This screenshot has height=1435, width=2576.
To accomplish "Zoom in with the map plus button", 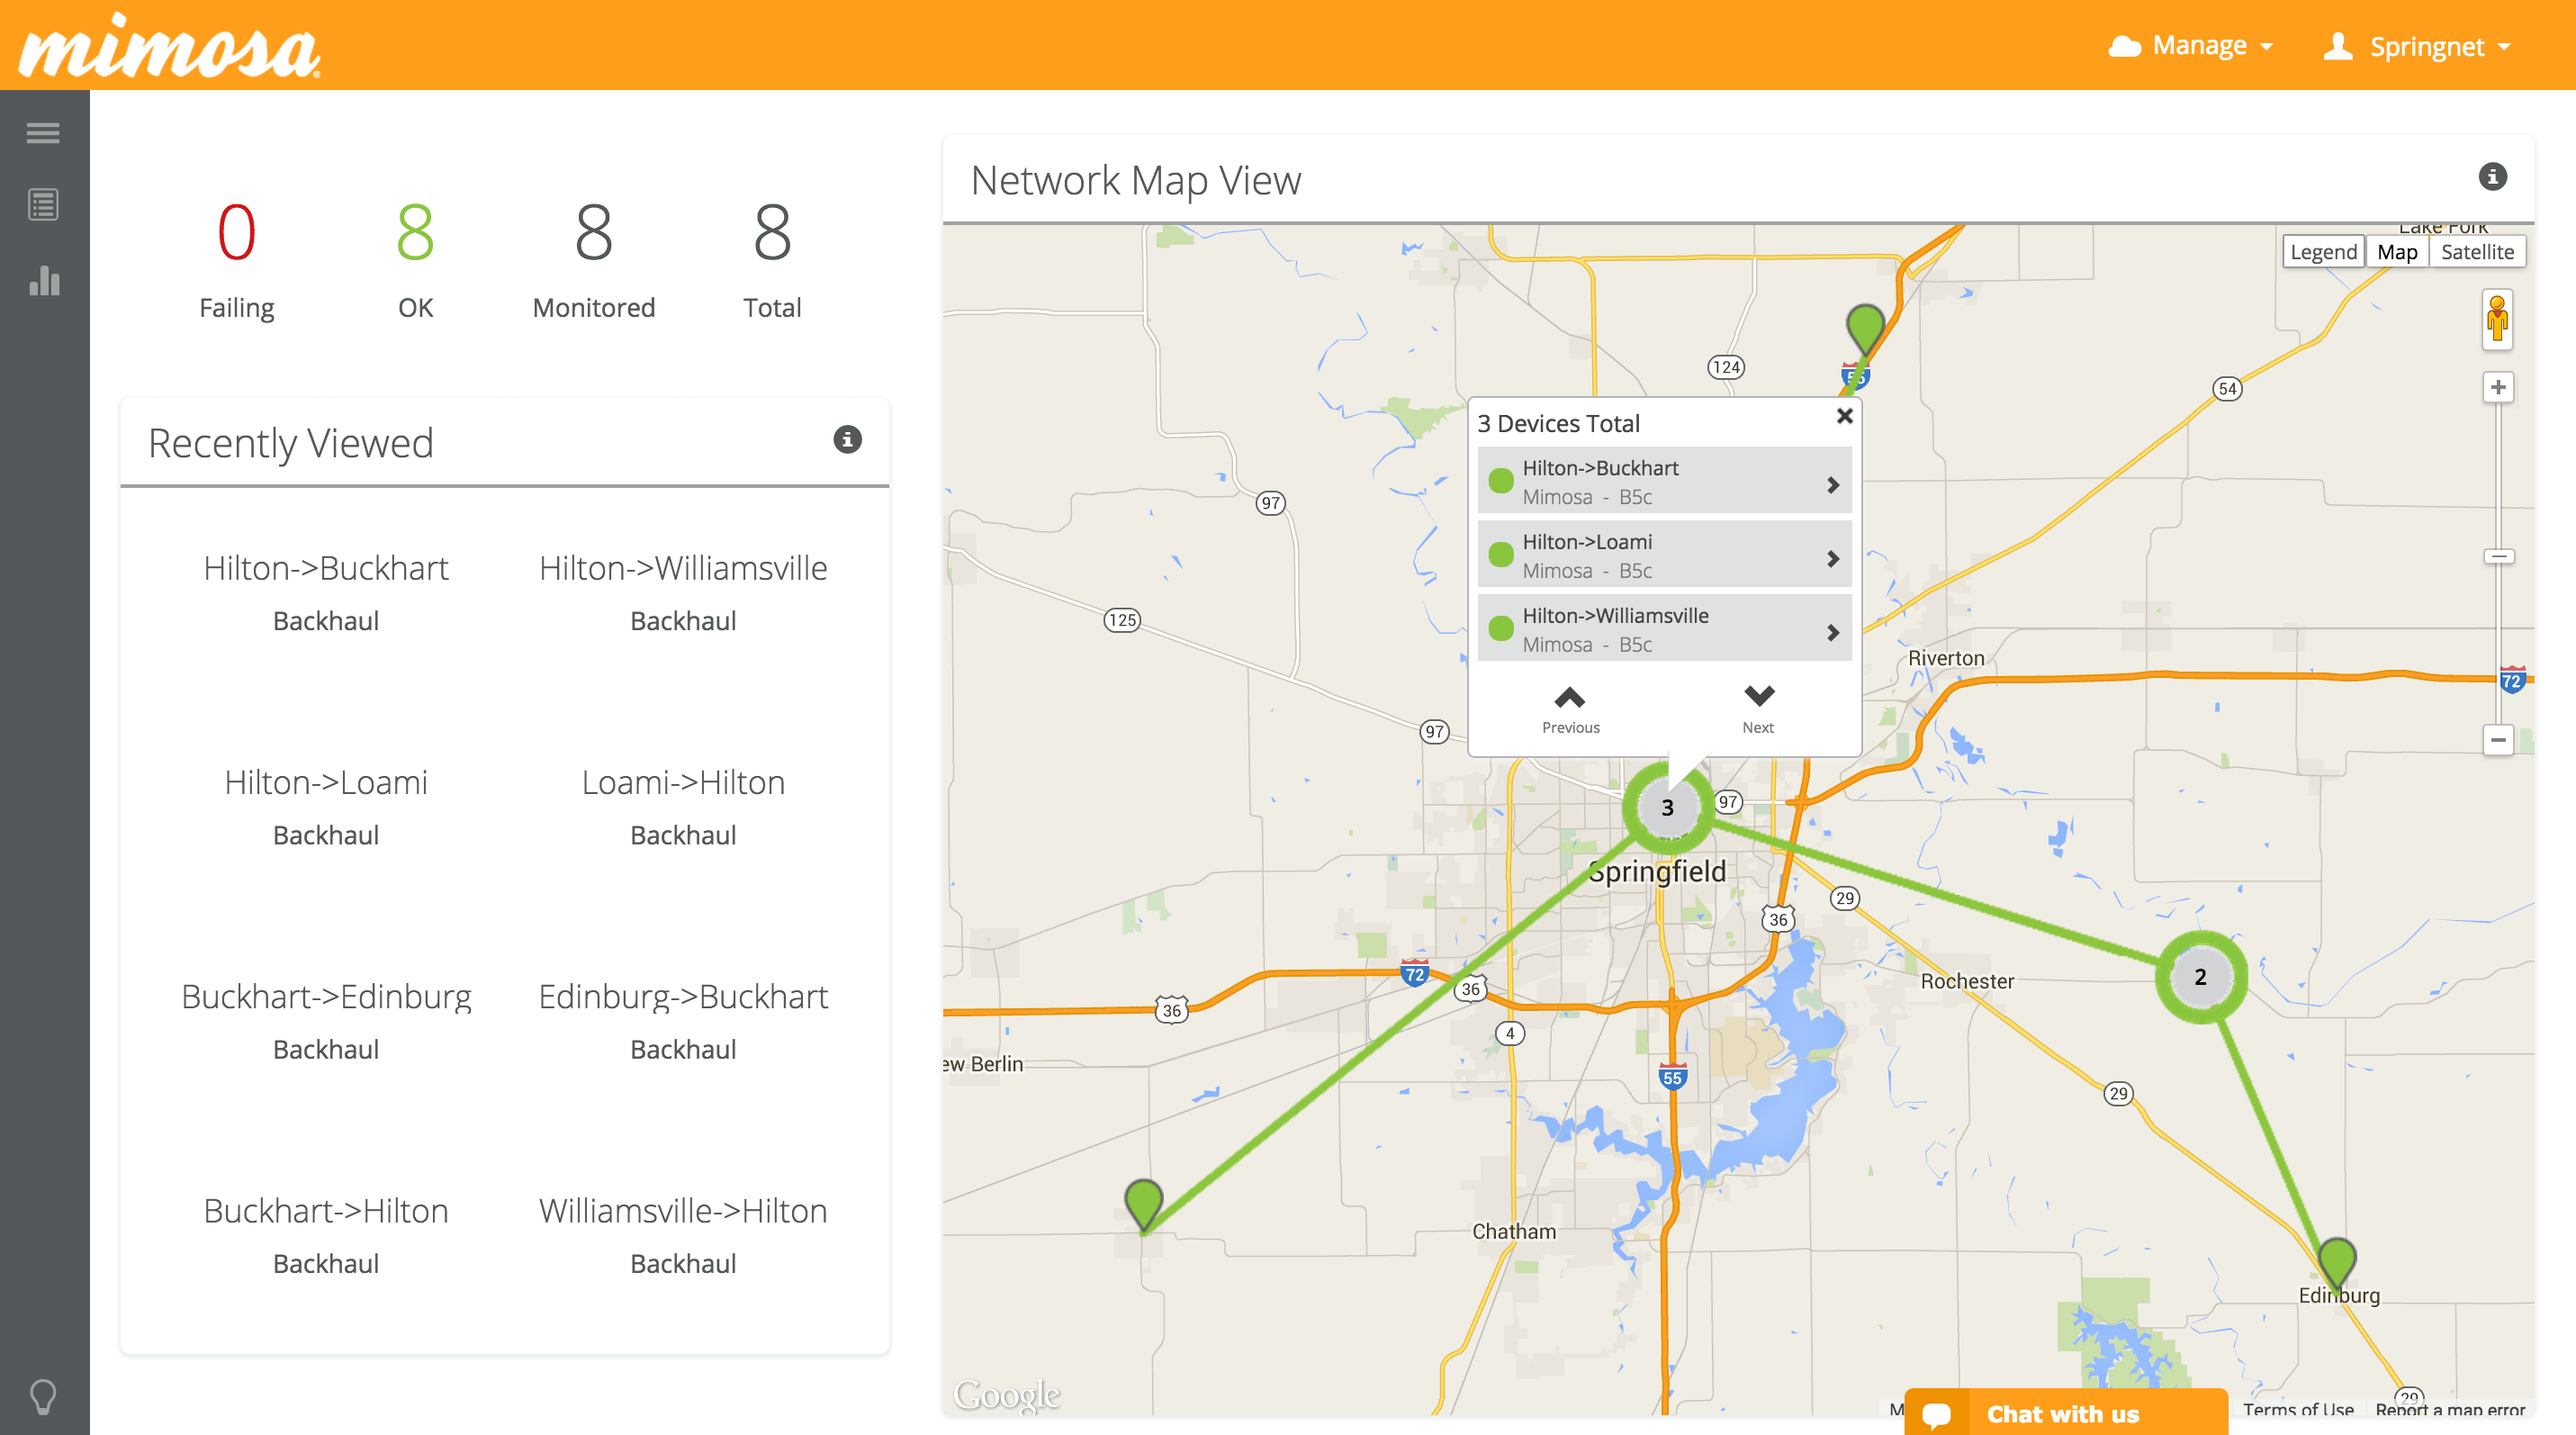I will [x=2498, y=388].
